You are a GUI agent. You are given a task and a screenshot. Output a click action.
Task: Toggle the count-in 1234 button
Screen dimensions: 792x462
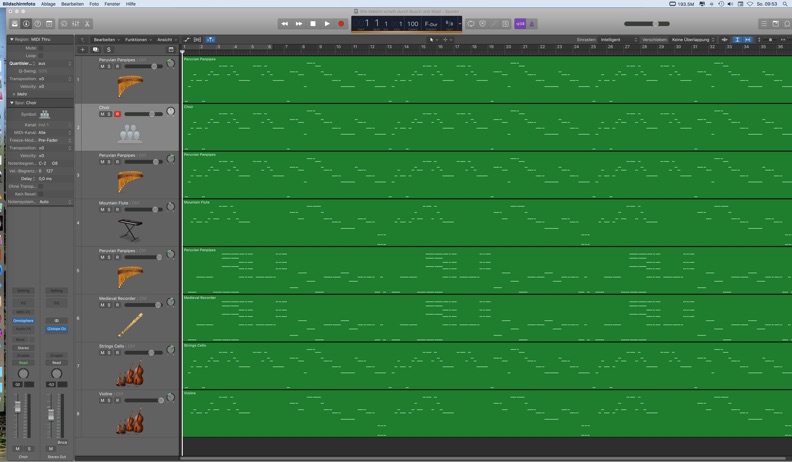(520, 24)
